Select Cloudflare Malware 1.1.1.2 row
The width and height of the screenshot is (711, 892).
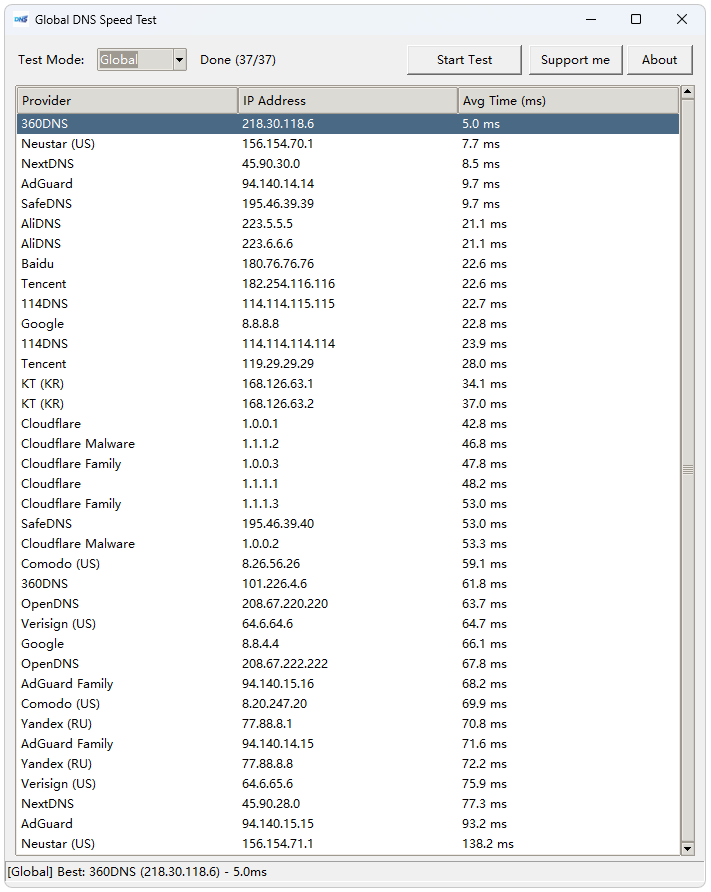pos(348,444)
